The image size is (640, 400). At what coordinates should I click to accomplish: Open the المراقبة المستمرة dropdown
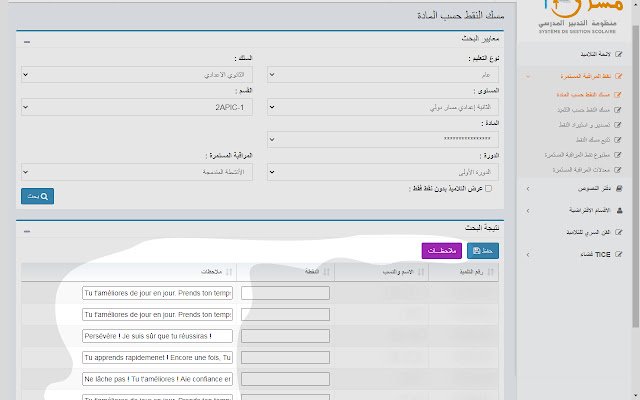137,172
